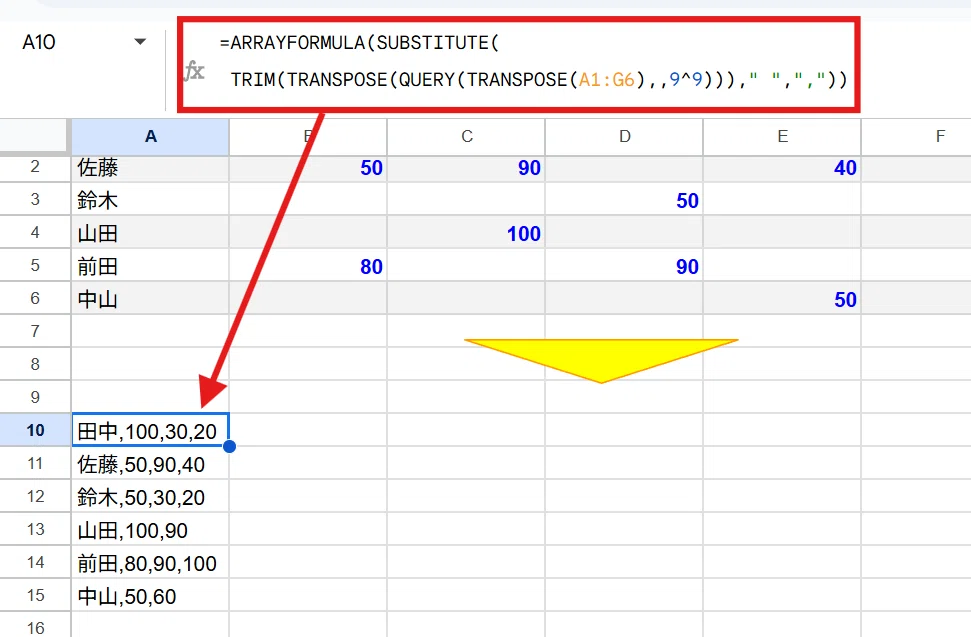Click cell containing 山田 in row 4

[x=150, y=232]
